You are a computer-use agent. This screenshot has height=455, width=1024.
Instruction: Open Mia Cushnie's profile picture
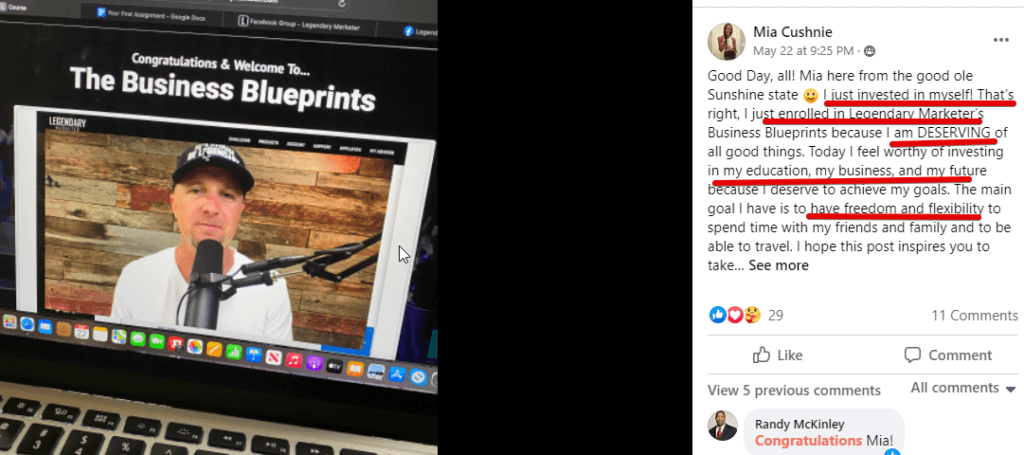coord(726,41)
